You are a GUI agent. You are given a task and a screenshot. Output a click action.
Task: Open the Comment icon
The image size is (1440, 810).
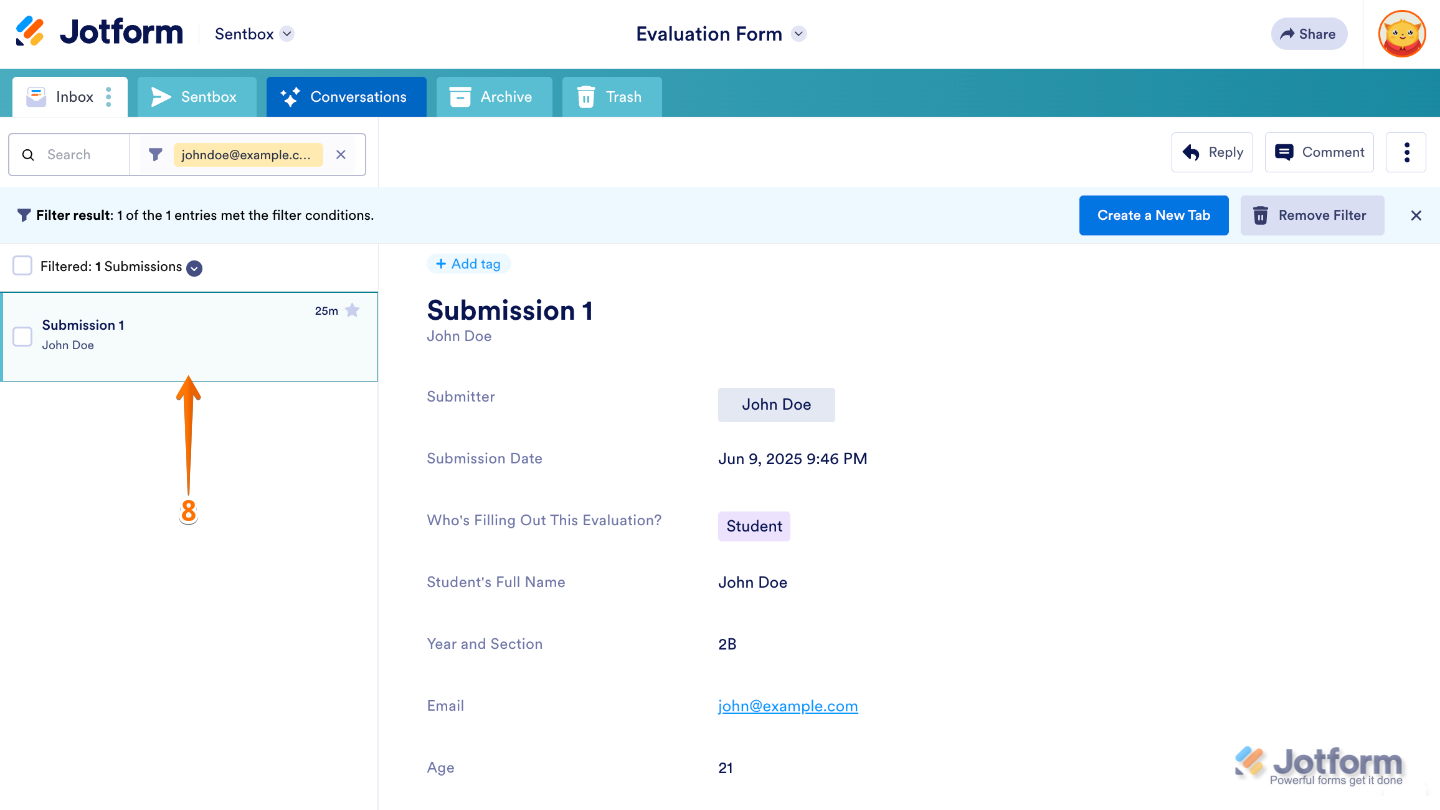[1284, 152]
